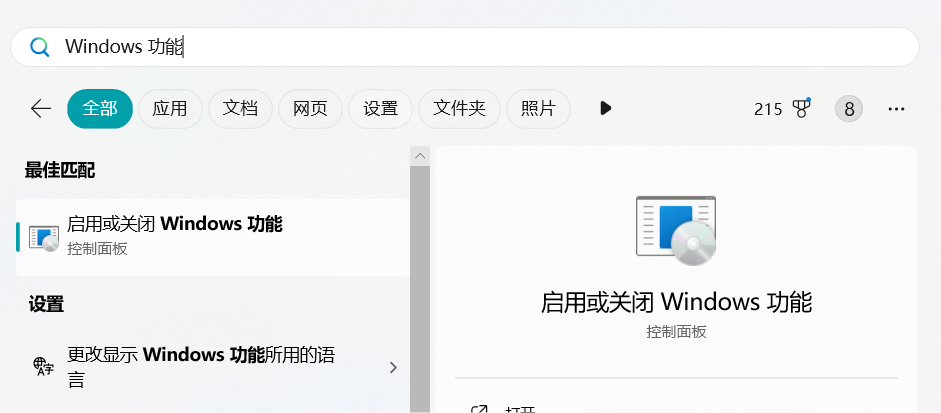Viewport: 941px width, 413px height.
Task: Click the results list scrollbar up arrow
Action: coord(420,156)
